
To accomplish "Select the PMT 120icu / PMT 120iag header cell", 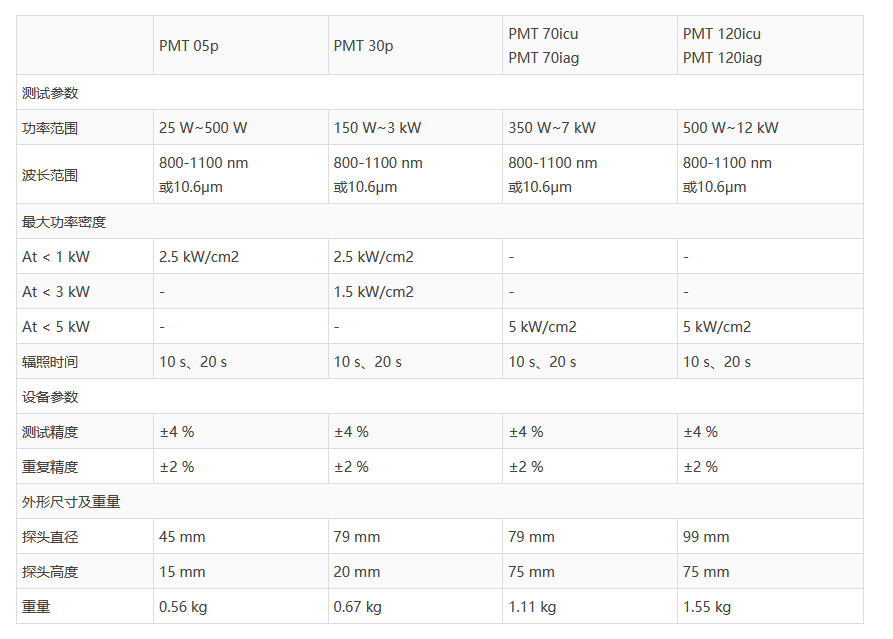I will [x=722, y=46].
